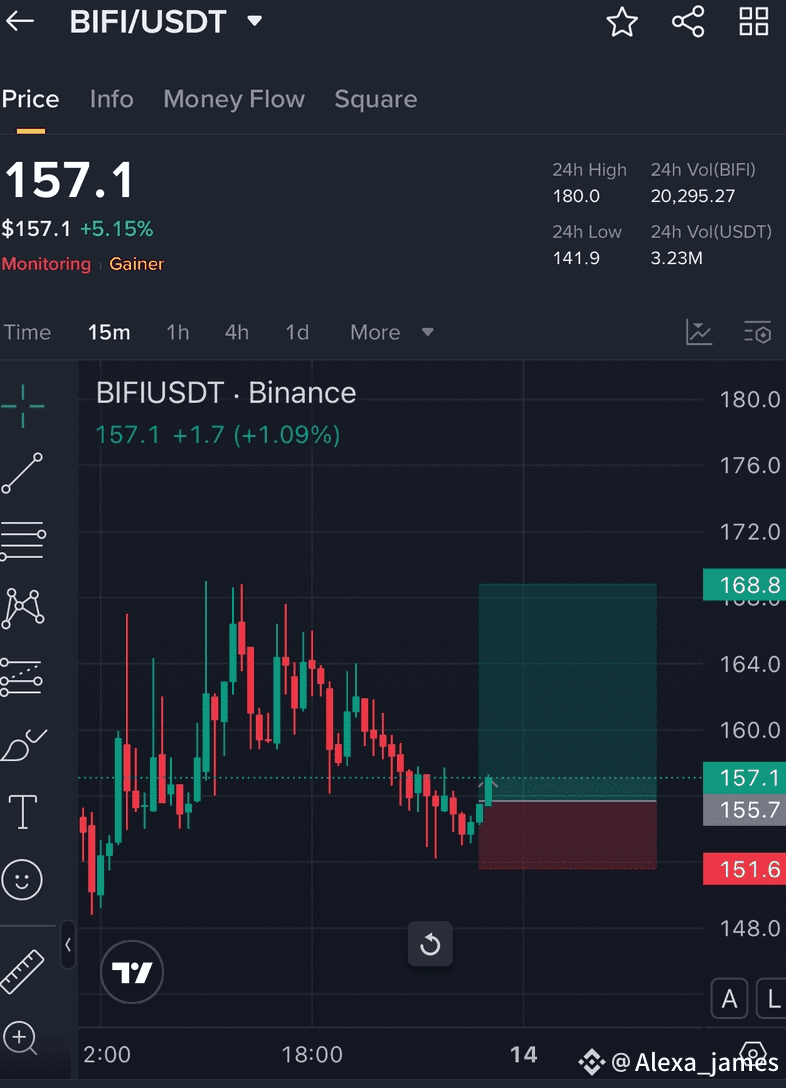The width and height of the screenshot is (786, 1088).
Task: Toggle log scale L button
Action: coord(772,999)
